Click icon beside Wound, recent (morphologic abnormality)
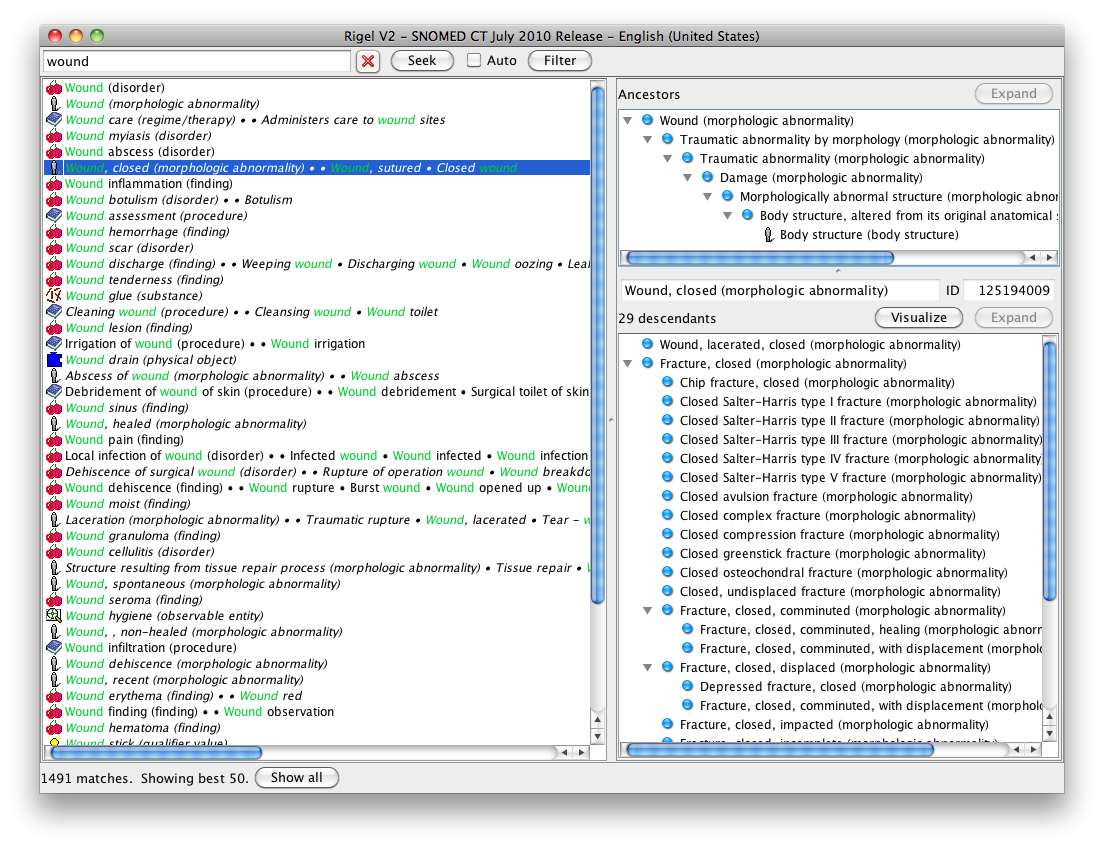Viewport: 1104px width, 848px height. 54,680
